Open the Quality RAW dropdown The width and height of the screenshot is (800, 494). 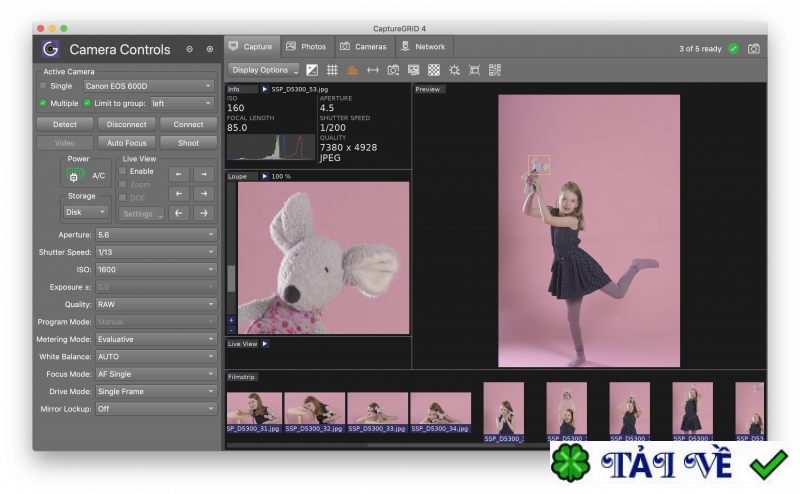click(155, 304)
